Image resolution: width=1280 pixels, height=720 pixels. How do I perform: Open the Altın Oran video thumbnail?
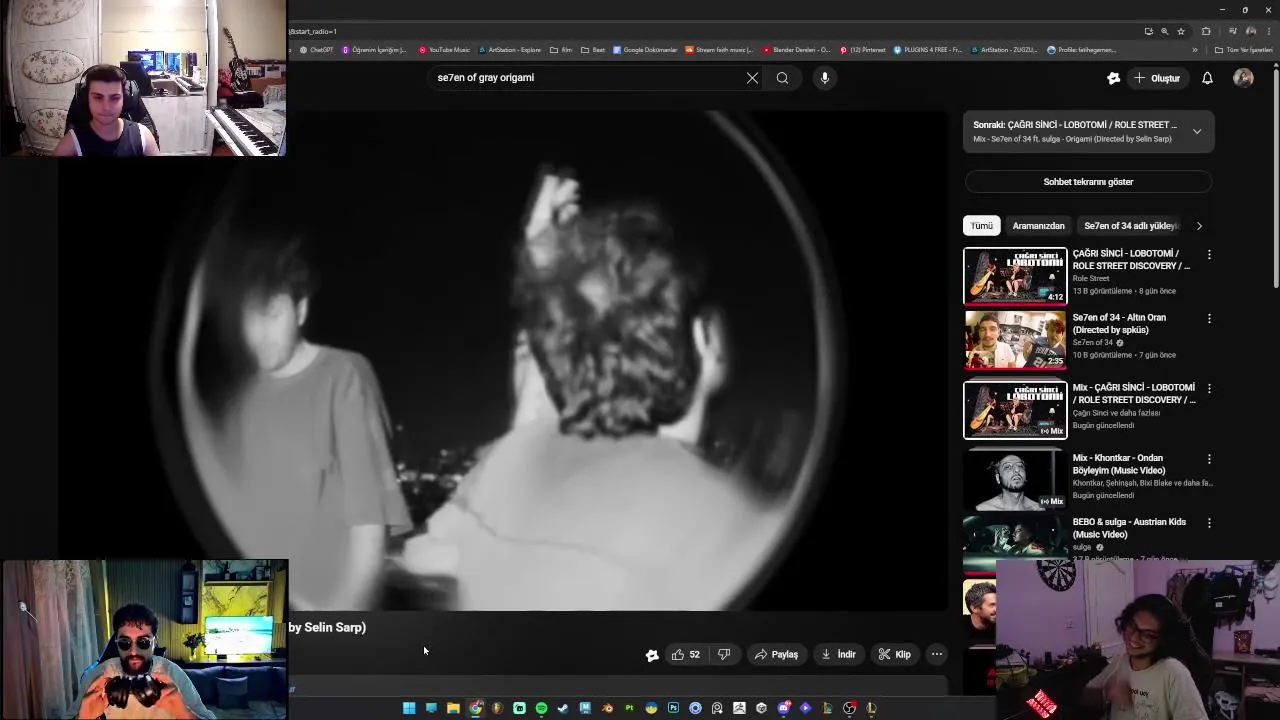[x=1015, y=340]
